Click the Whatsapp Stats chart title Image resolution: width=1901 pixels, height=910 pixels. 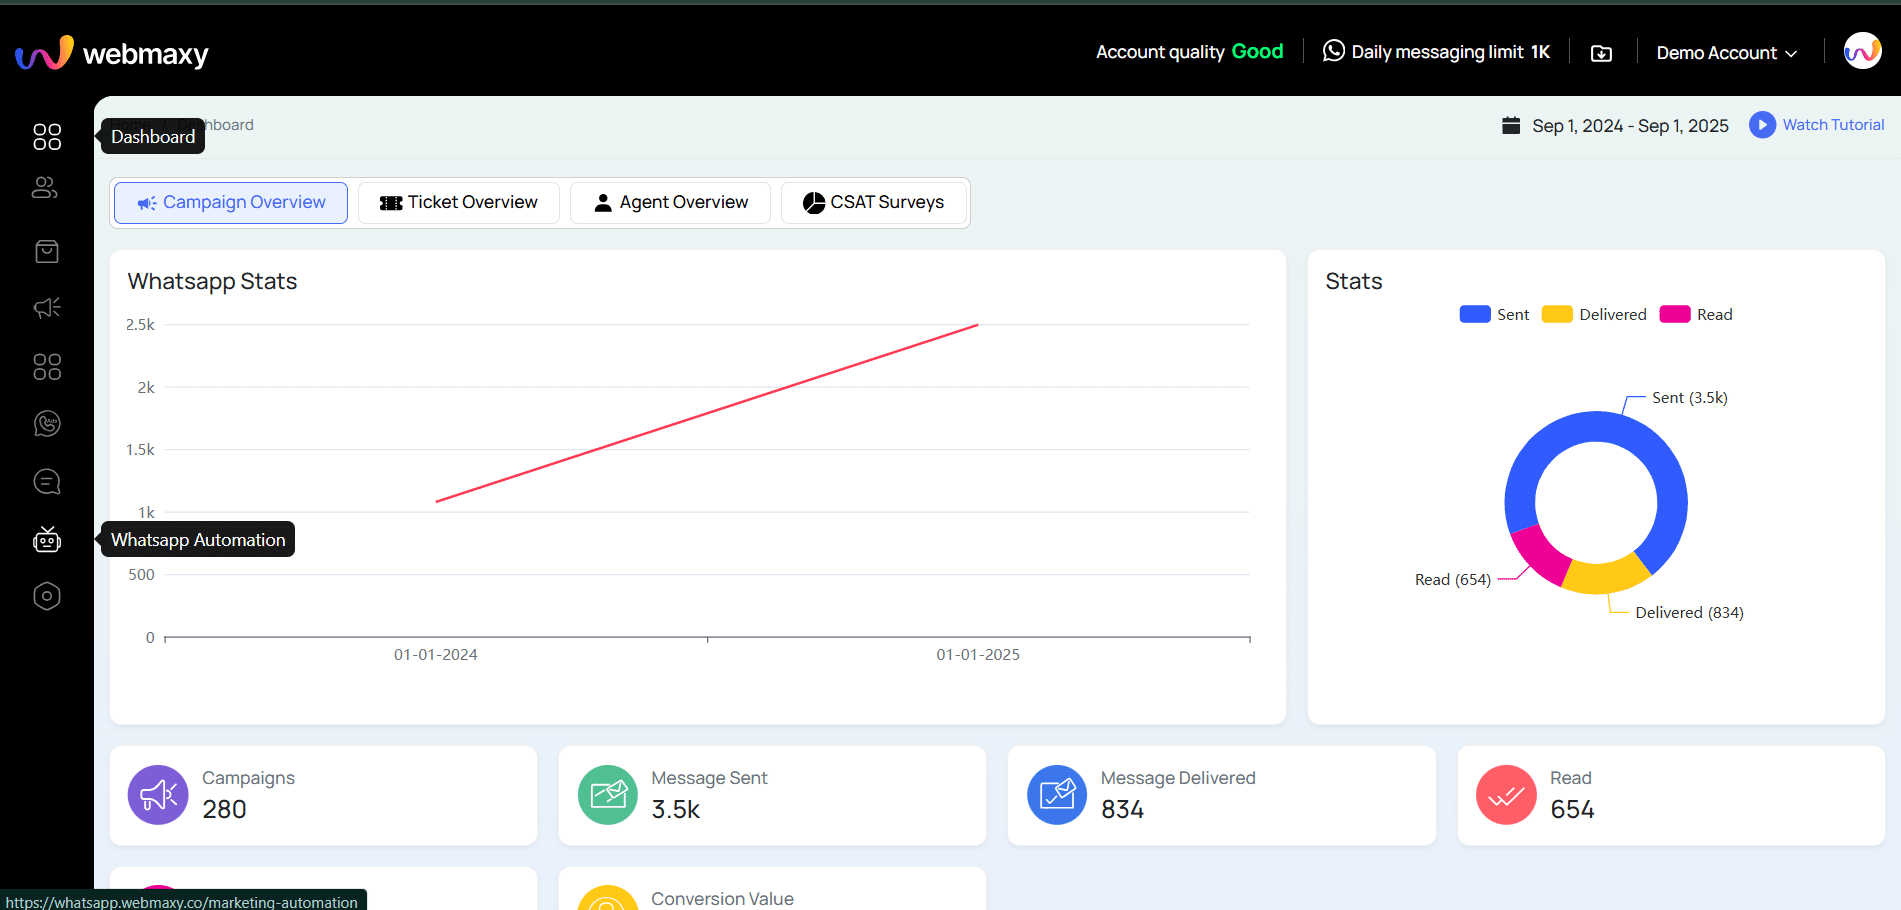coord(212,281)
